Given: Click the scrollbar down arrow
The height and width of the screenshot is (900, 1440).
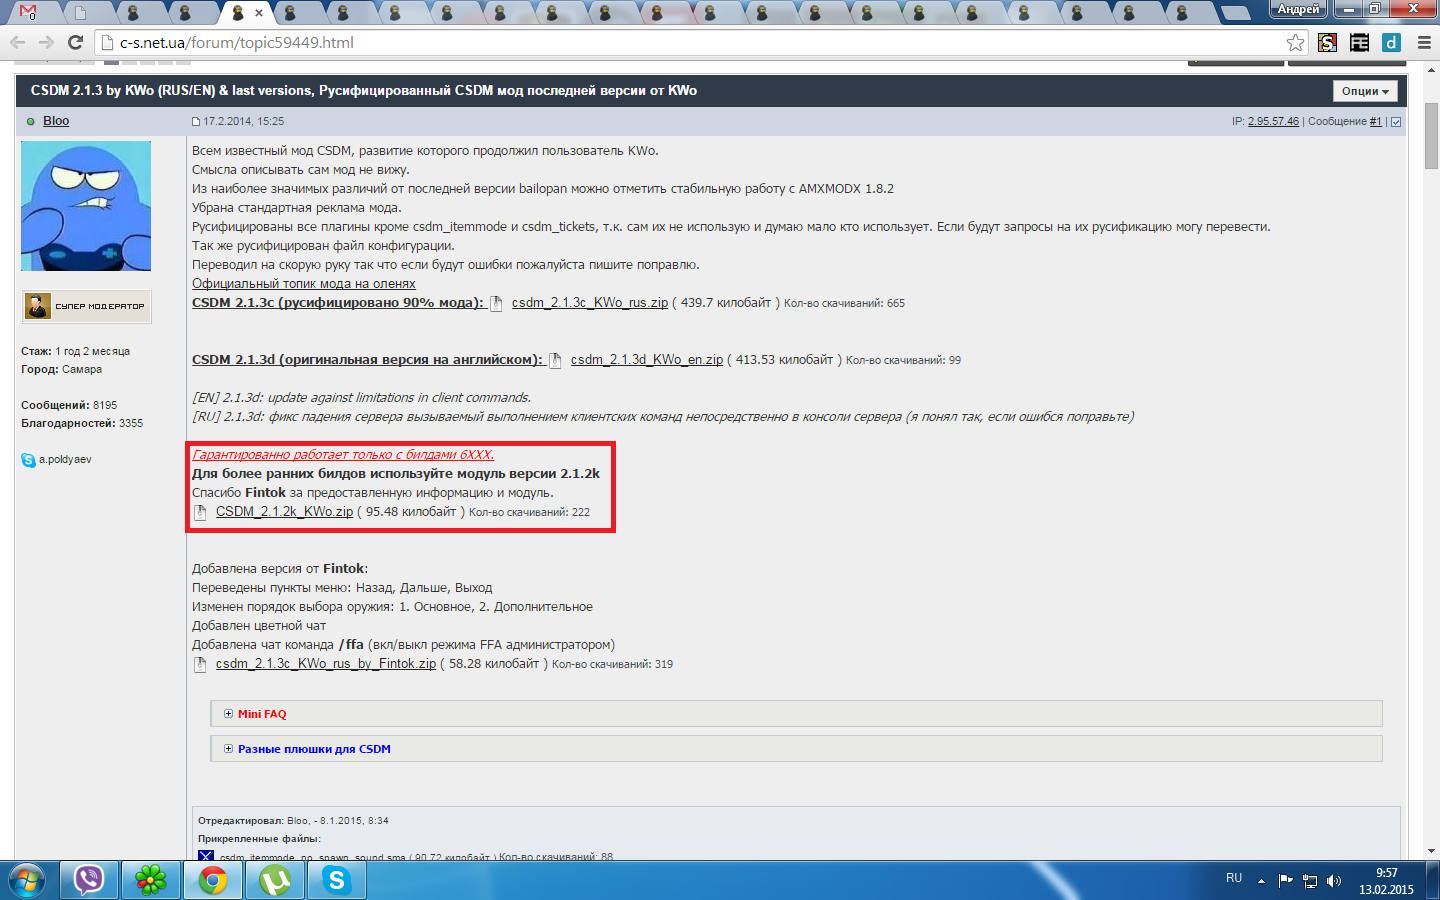Looking at the screenshot, I should (1431, 851).
